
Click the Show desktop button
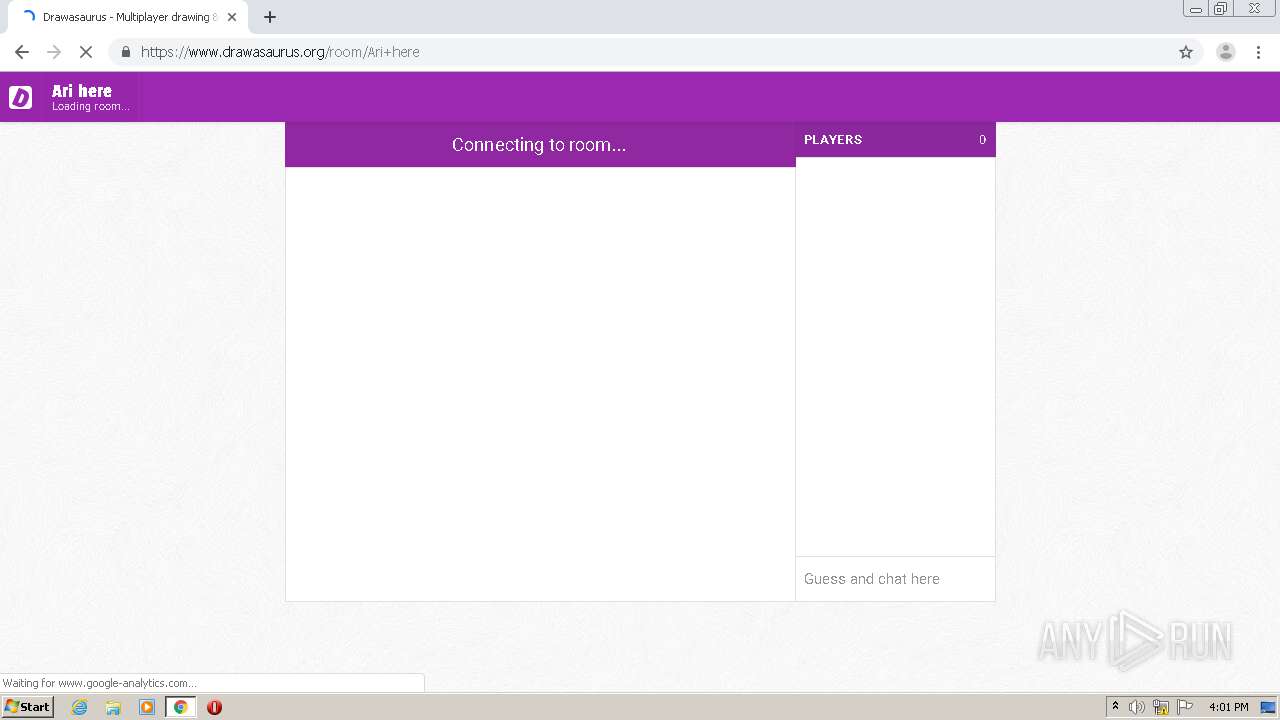(x=1268, y=707)
